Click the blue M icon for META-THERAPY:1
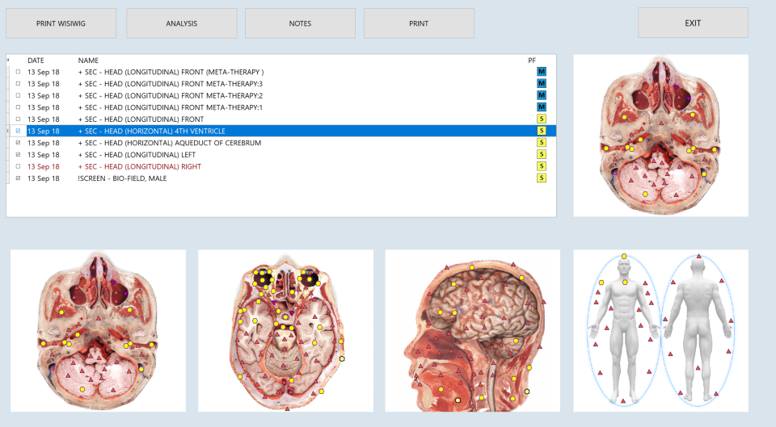Viewport: 776px width, 427px height. [541, 107]
